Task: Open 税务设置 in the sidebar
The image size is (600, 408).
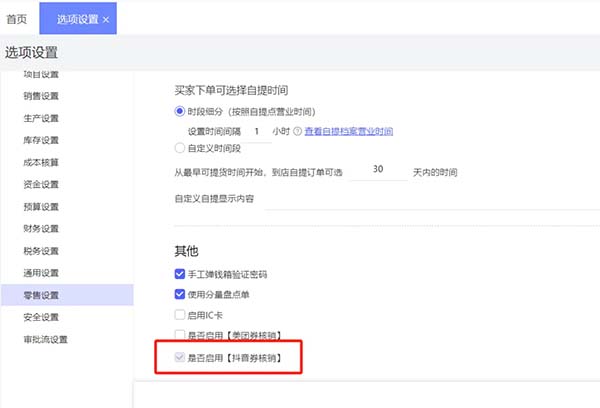Action: 41,251
